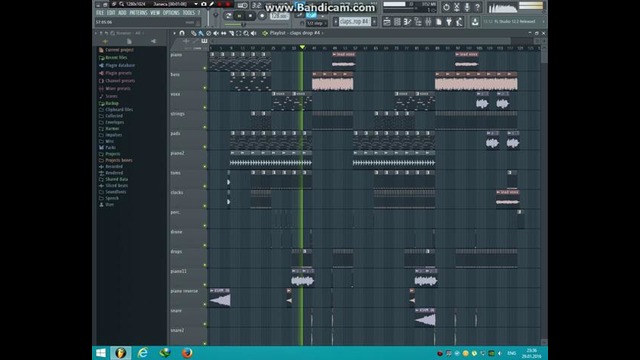Open the mixer view from the toolbar
This screenshot has width=640, height=360.
click(428, 22)
